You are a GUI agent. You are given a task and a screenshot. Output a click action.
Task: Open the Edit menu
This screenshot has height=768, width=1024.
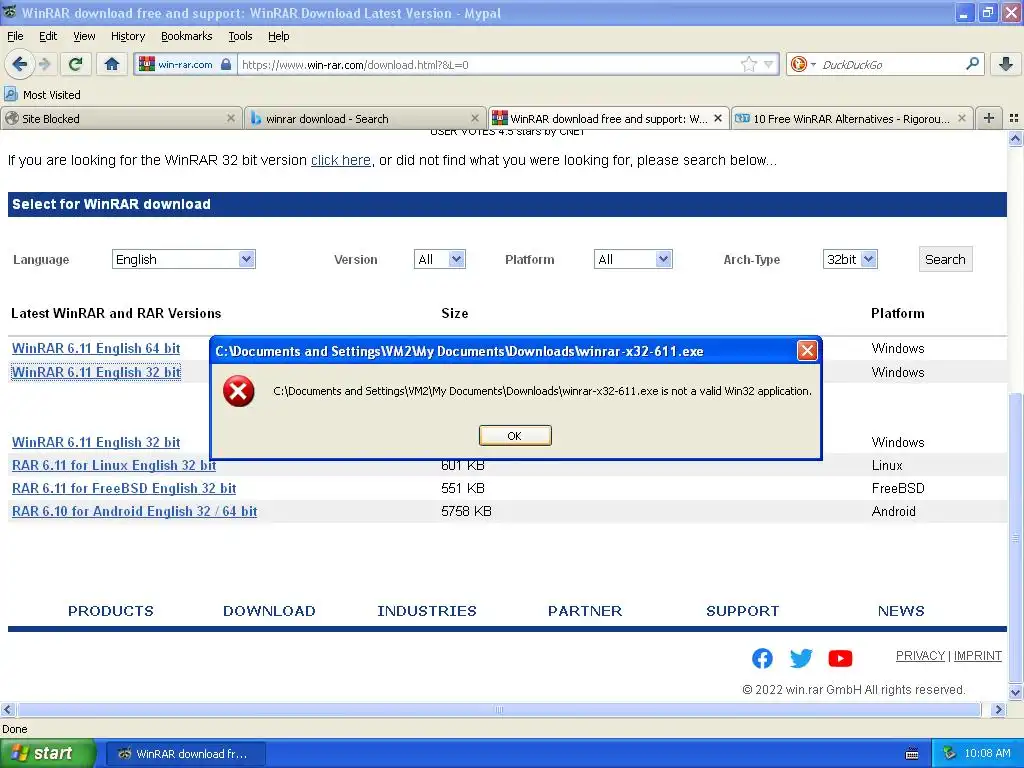(48, 36)
